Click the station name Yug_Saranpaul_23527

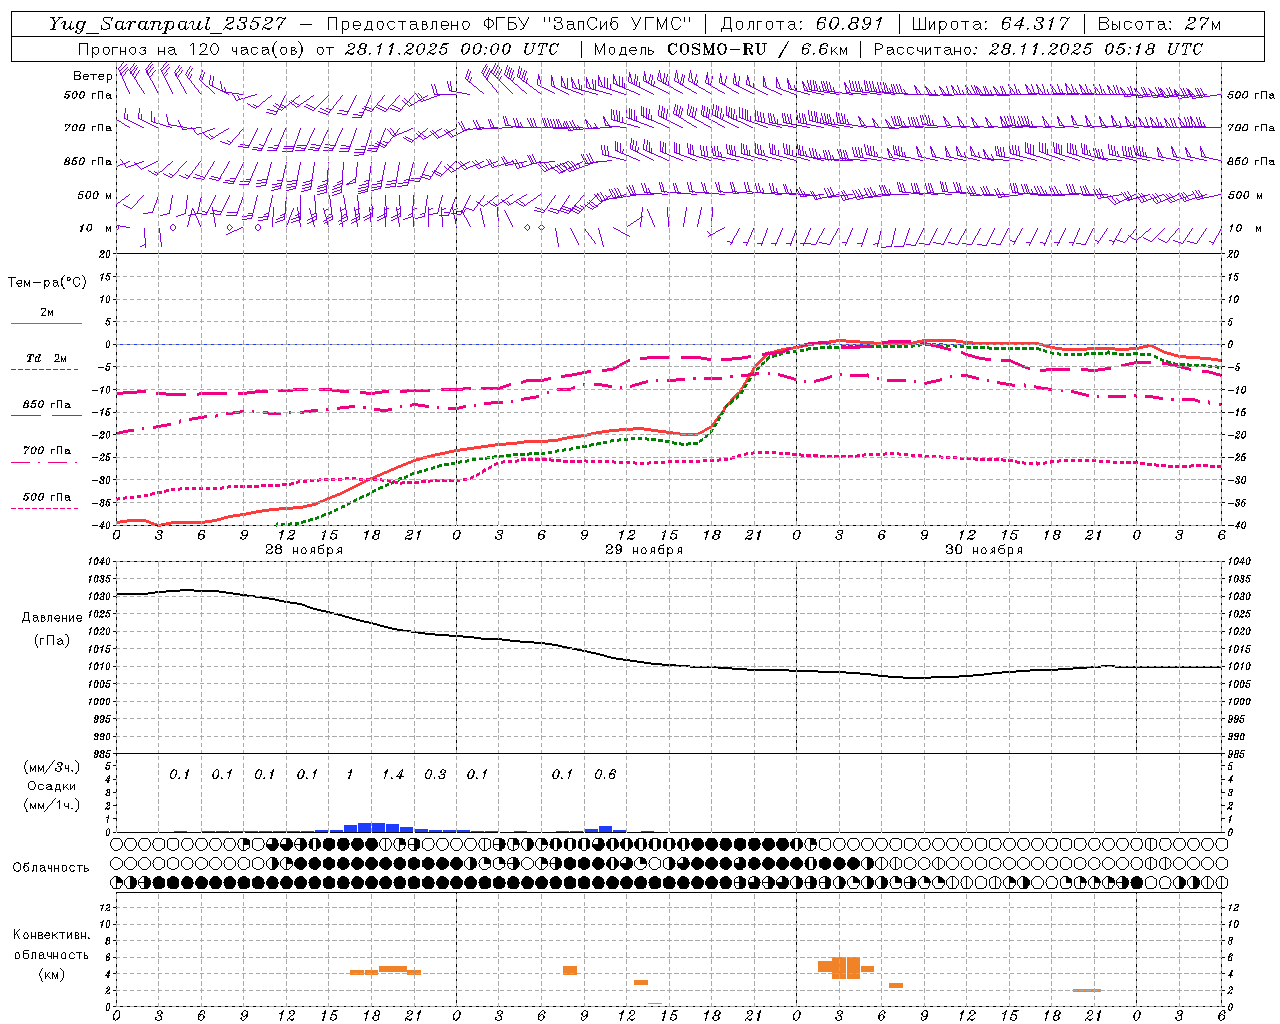167,24
